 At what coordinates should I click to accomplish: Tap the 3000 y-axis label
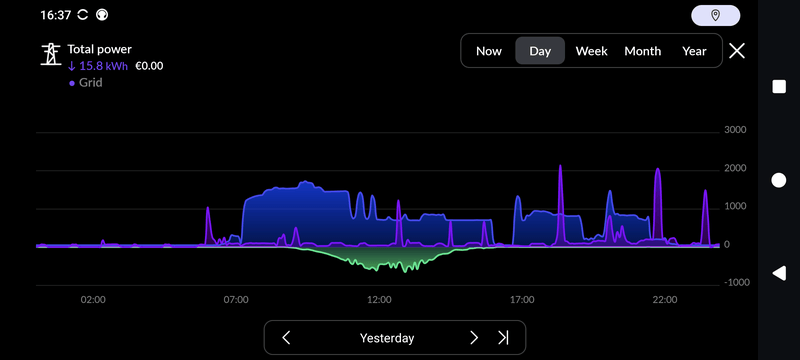(x=735, y=130)
